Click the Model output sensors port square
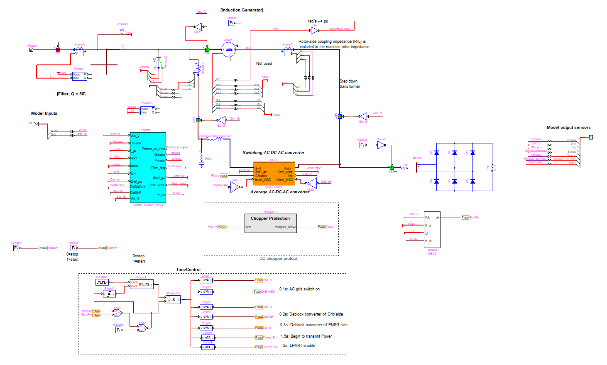The height and width of the screenshot is (365, 607). click(x=591, y=137)
